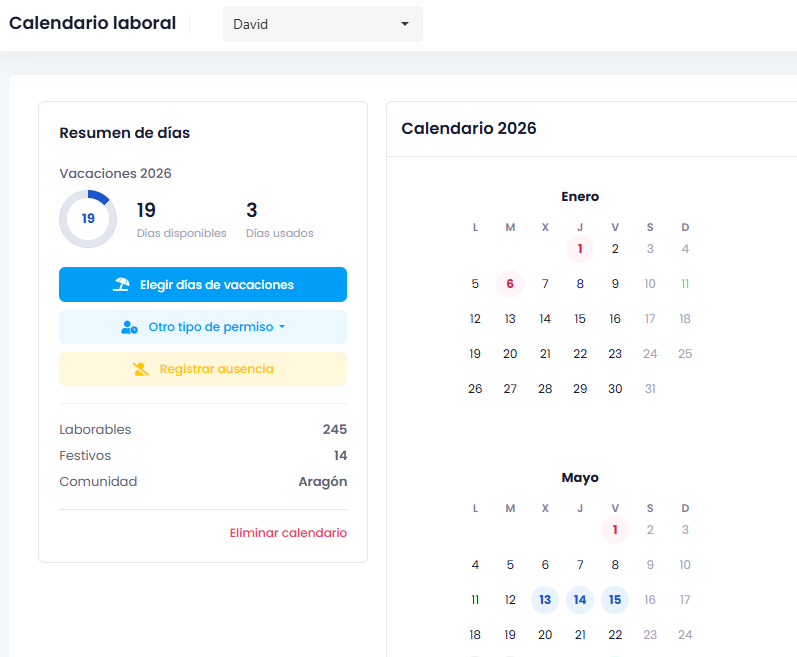This screenshot has width=797, height=657.
Task: Click the dropdown arrow beside David
Action: 405,24
